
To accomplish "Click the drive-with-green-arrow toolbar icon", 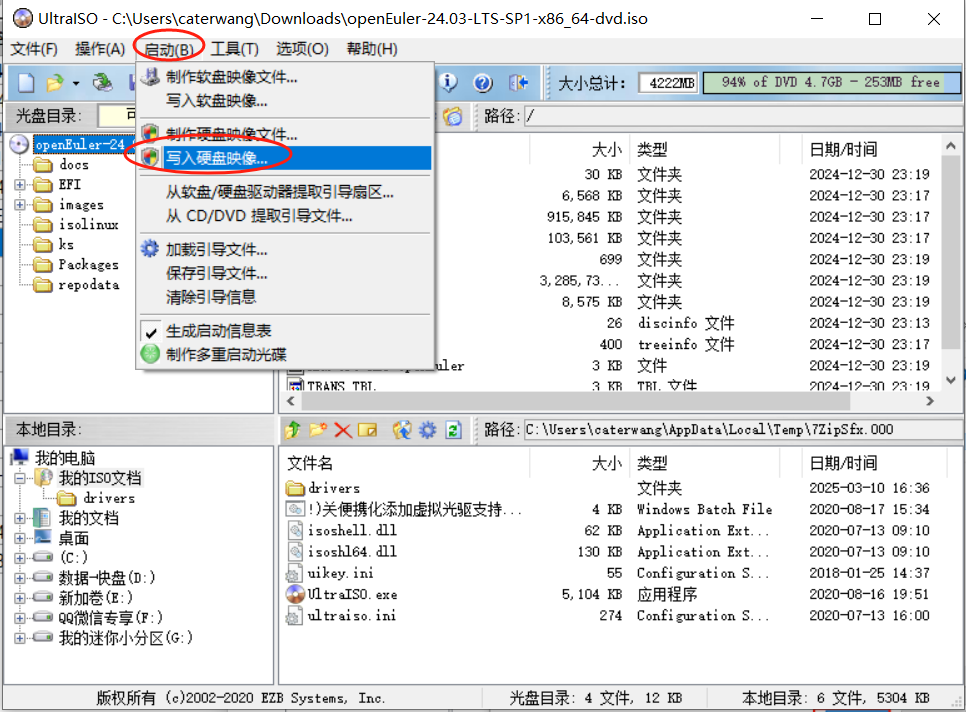I will point(102,83).
